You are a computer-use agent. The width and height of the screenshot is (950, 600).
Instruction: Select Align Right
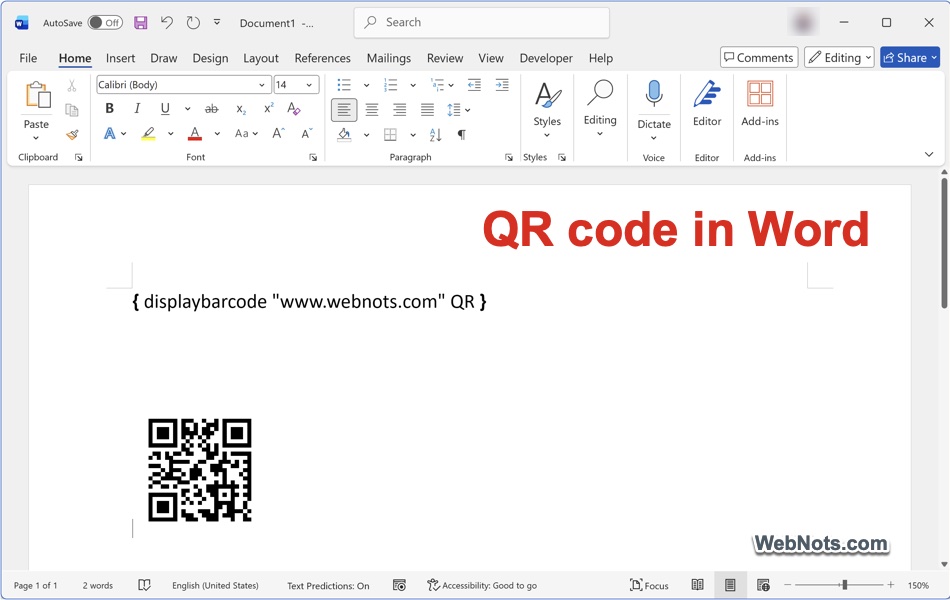coord(400,110)
